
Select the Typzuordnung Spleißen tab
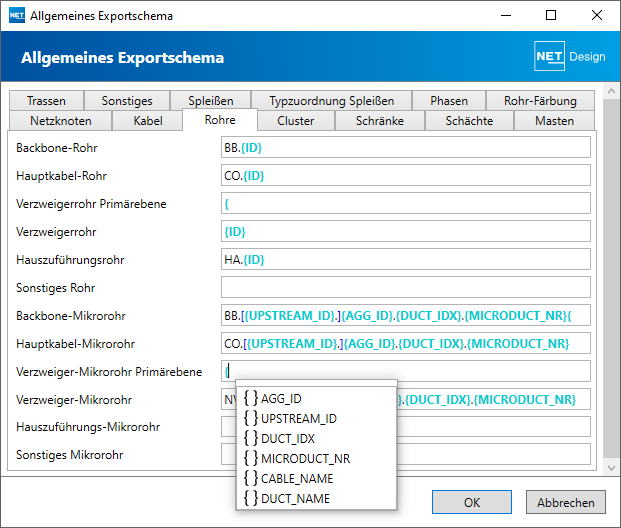tap(331, 101)
